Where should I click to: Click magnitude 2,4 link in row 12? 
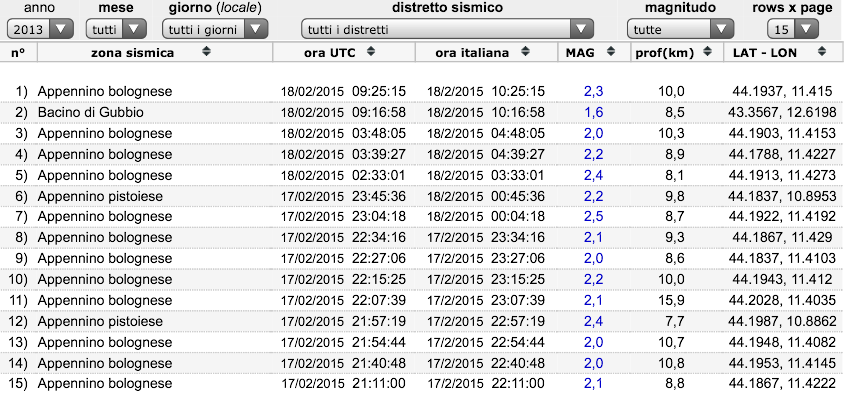(x=594, y=321)
